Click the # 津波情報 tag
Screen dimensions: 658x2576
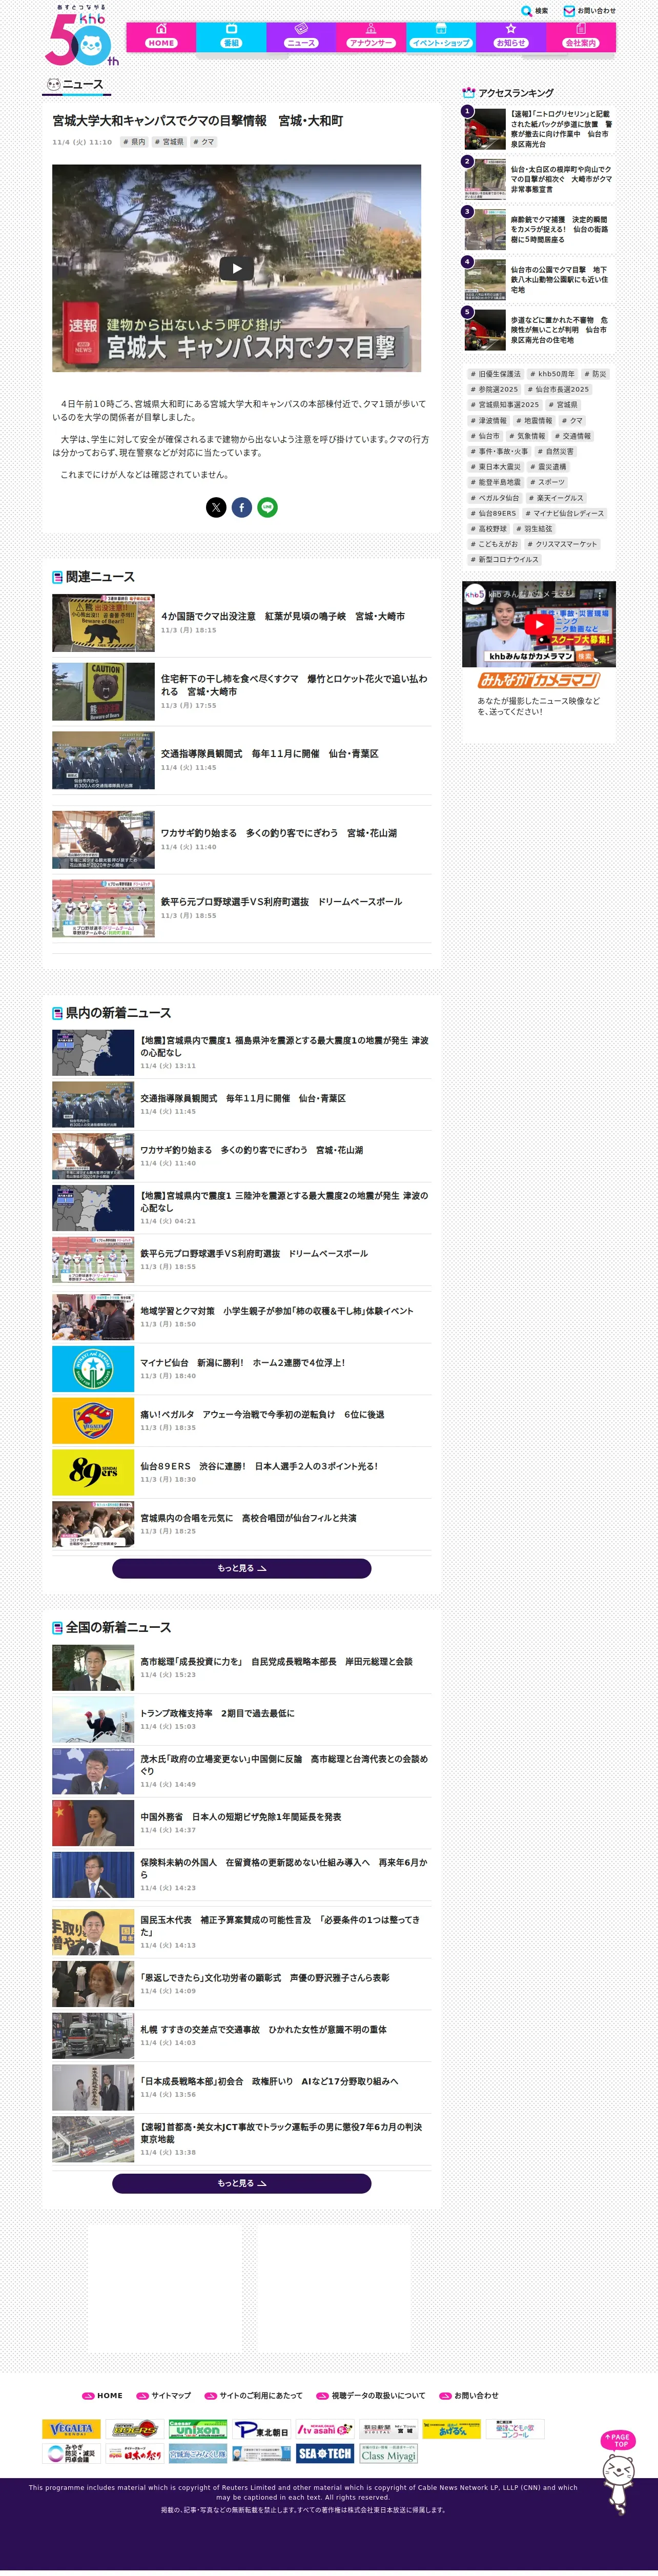(488, 420)
